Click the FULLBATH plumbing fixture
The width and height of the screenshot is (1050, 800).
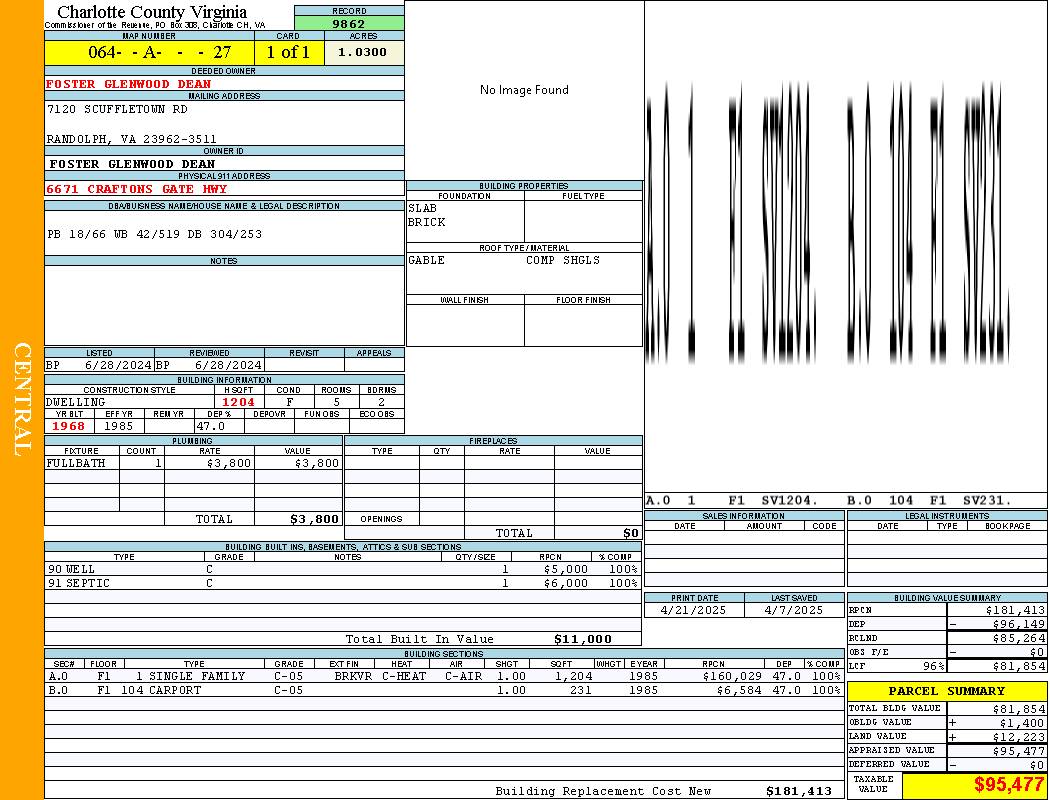[x=76, y=463]
